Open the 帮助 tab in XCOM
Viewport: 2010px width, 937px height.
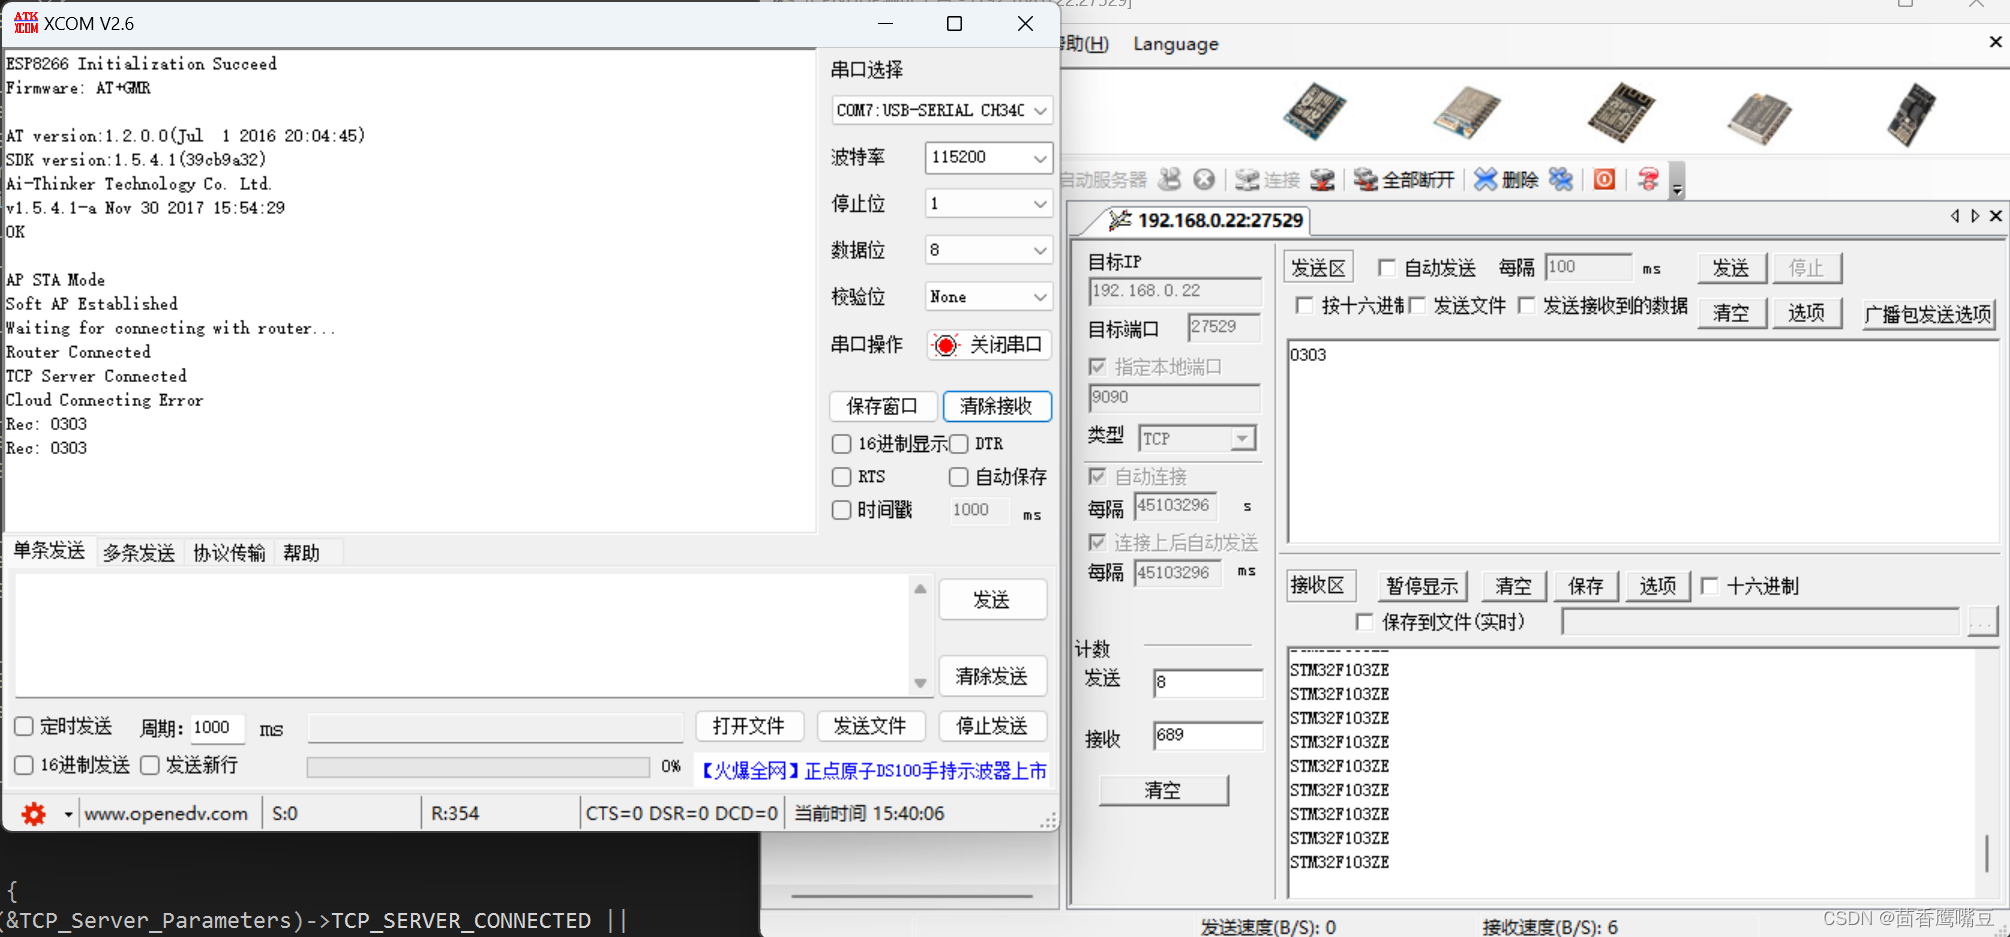coord(301,553)
